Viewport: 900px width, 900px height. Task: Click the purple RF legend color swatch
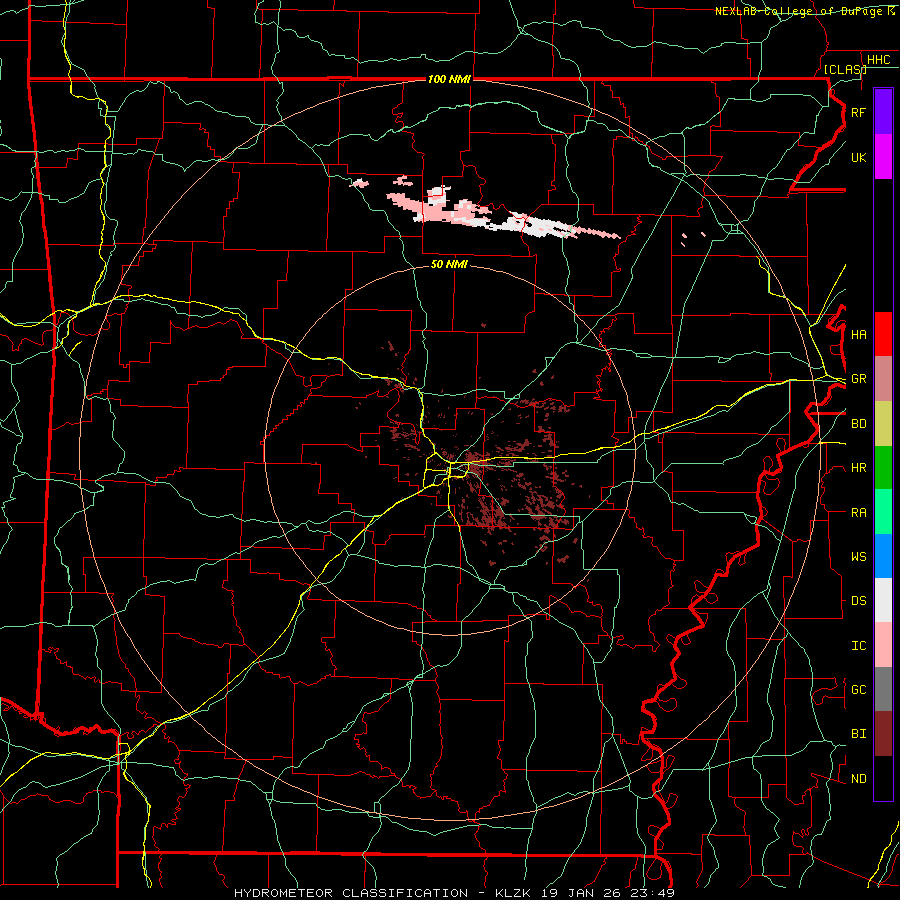pyautogui.click(x=883, y=112)
